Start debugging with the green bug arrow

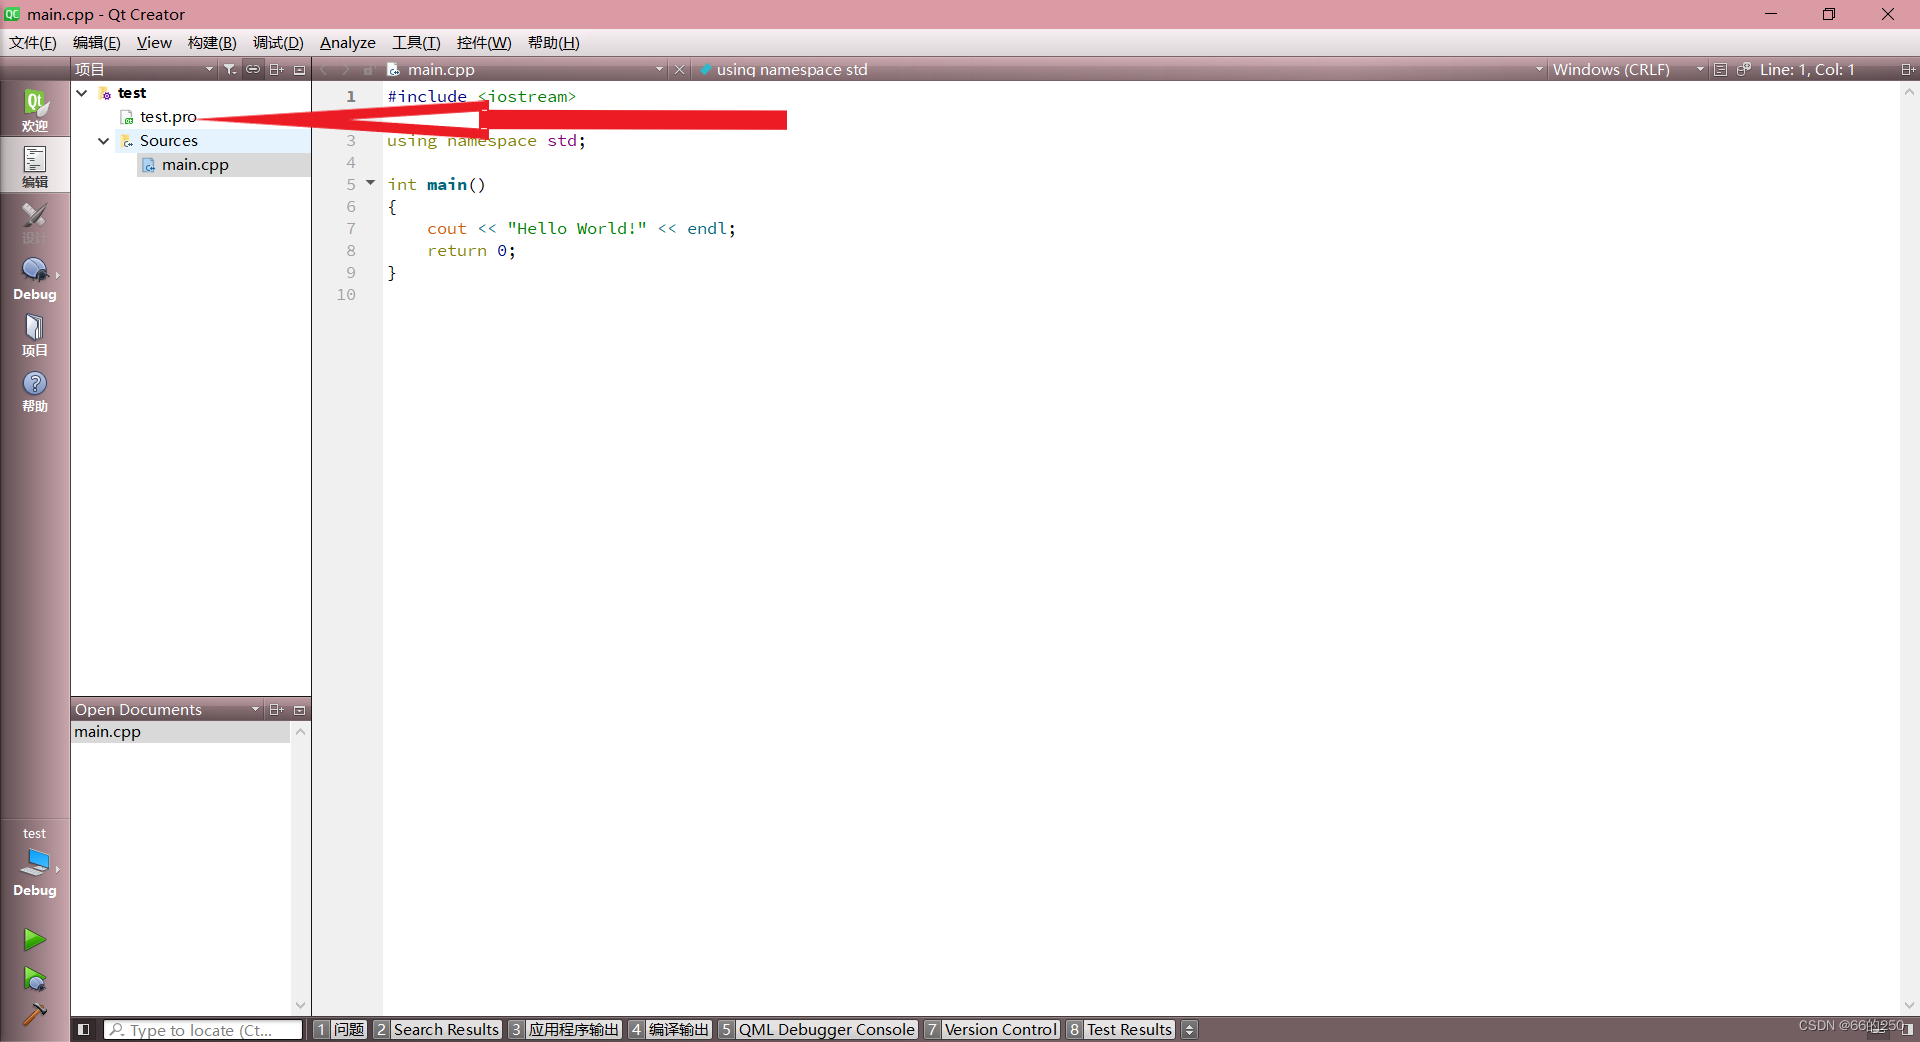pos(35,978)
